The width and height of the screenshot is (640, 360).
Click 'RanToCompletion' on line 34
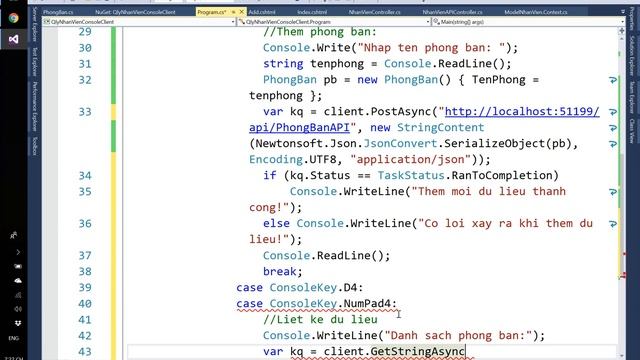pyautogui.click(x=501, y=176)
